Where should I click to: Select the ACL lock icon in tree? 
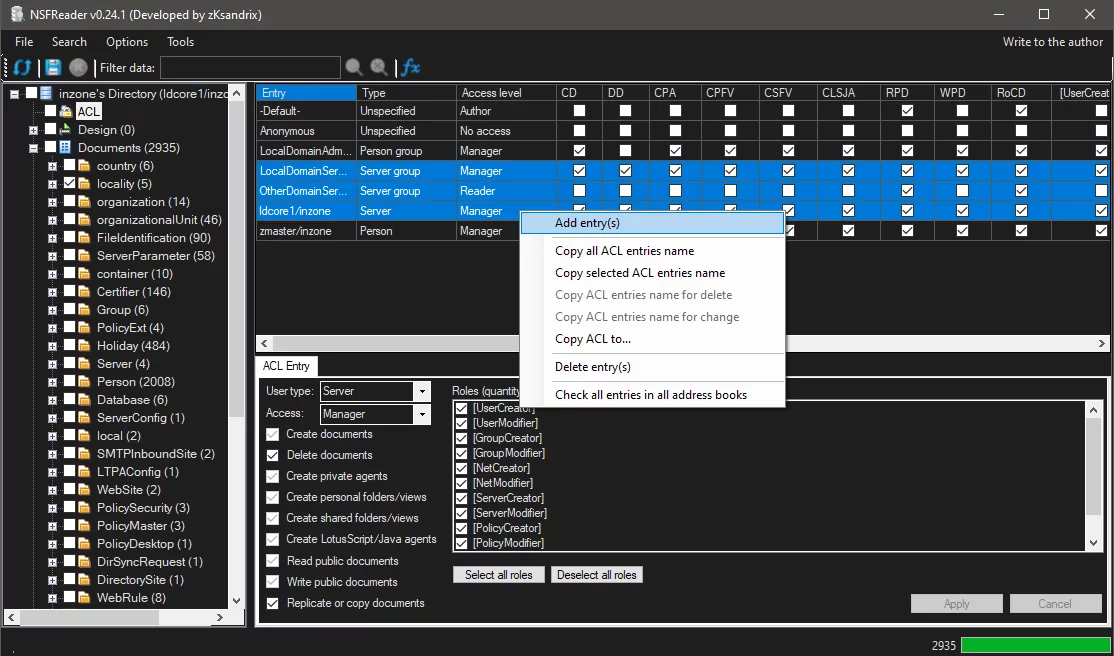point(66,112)
